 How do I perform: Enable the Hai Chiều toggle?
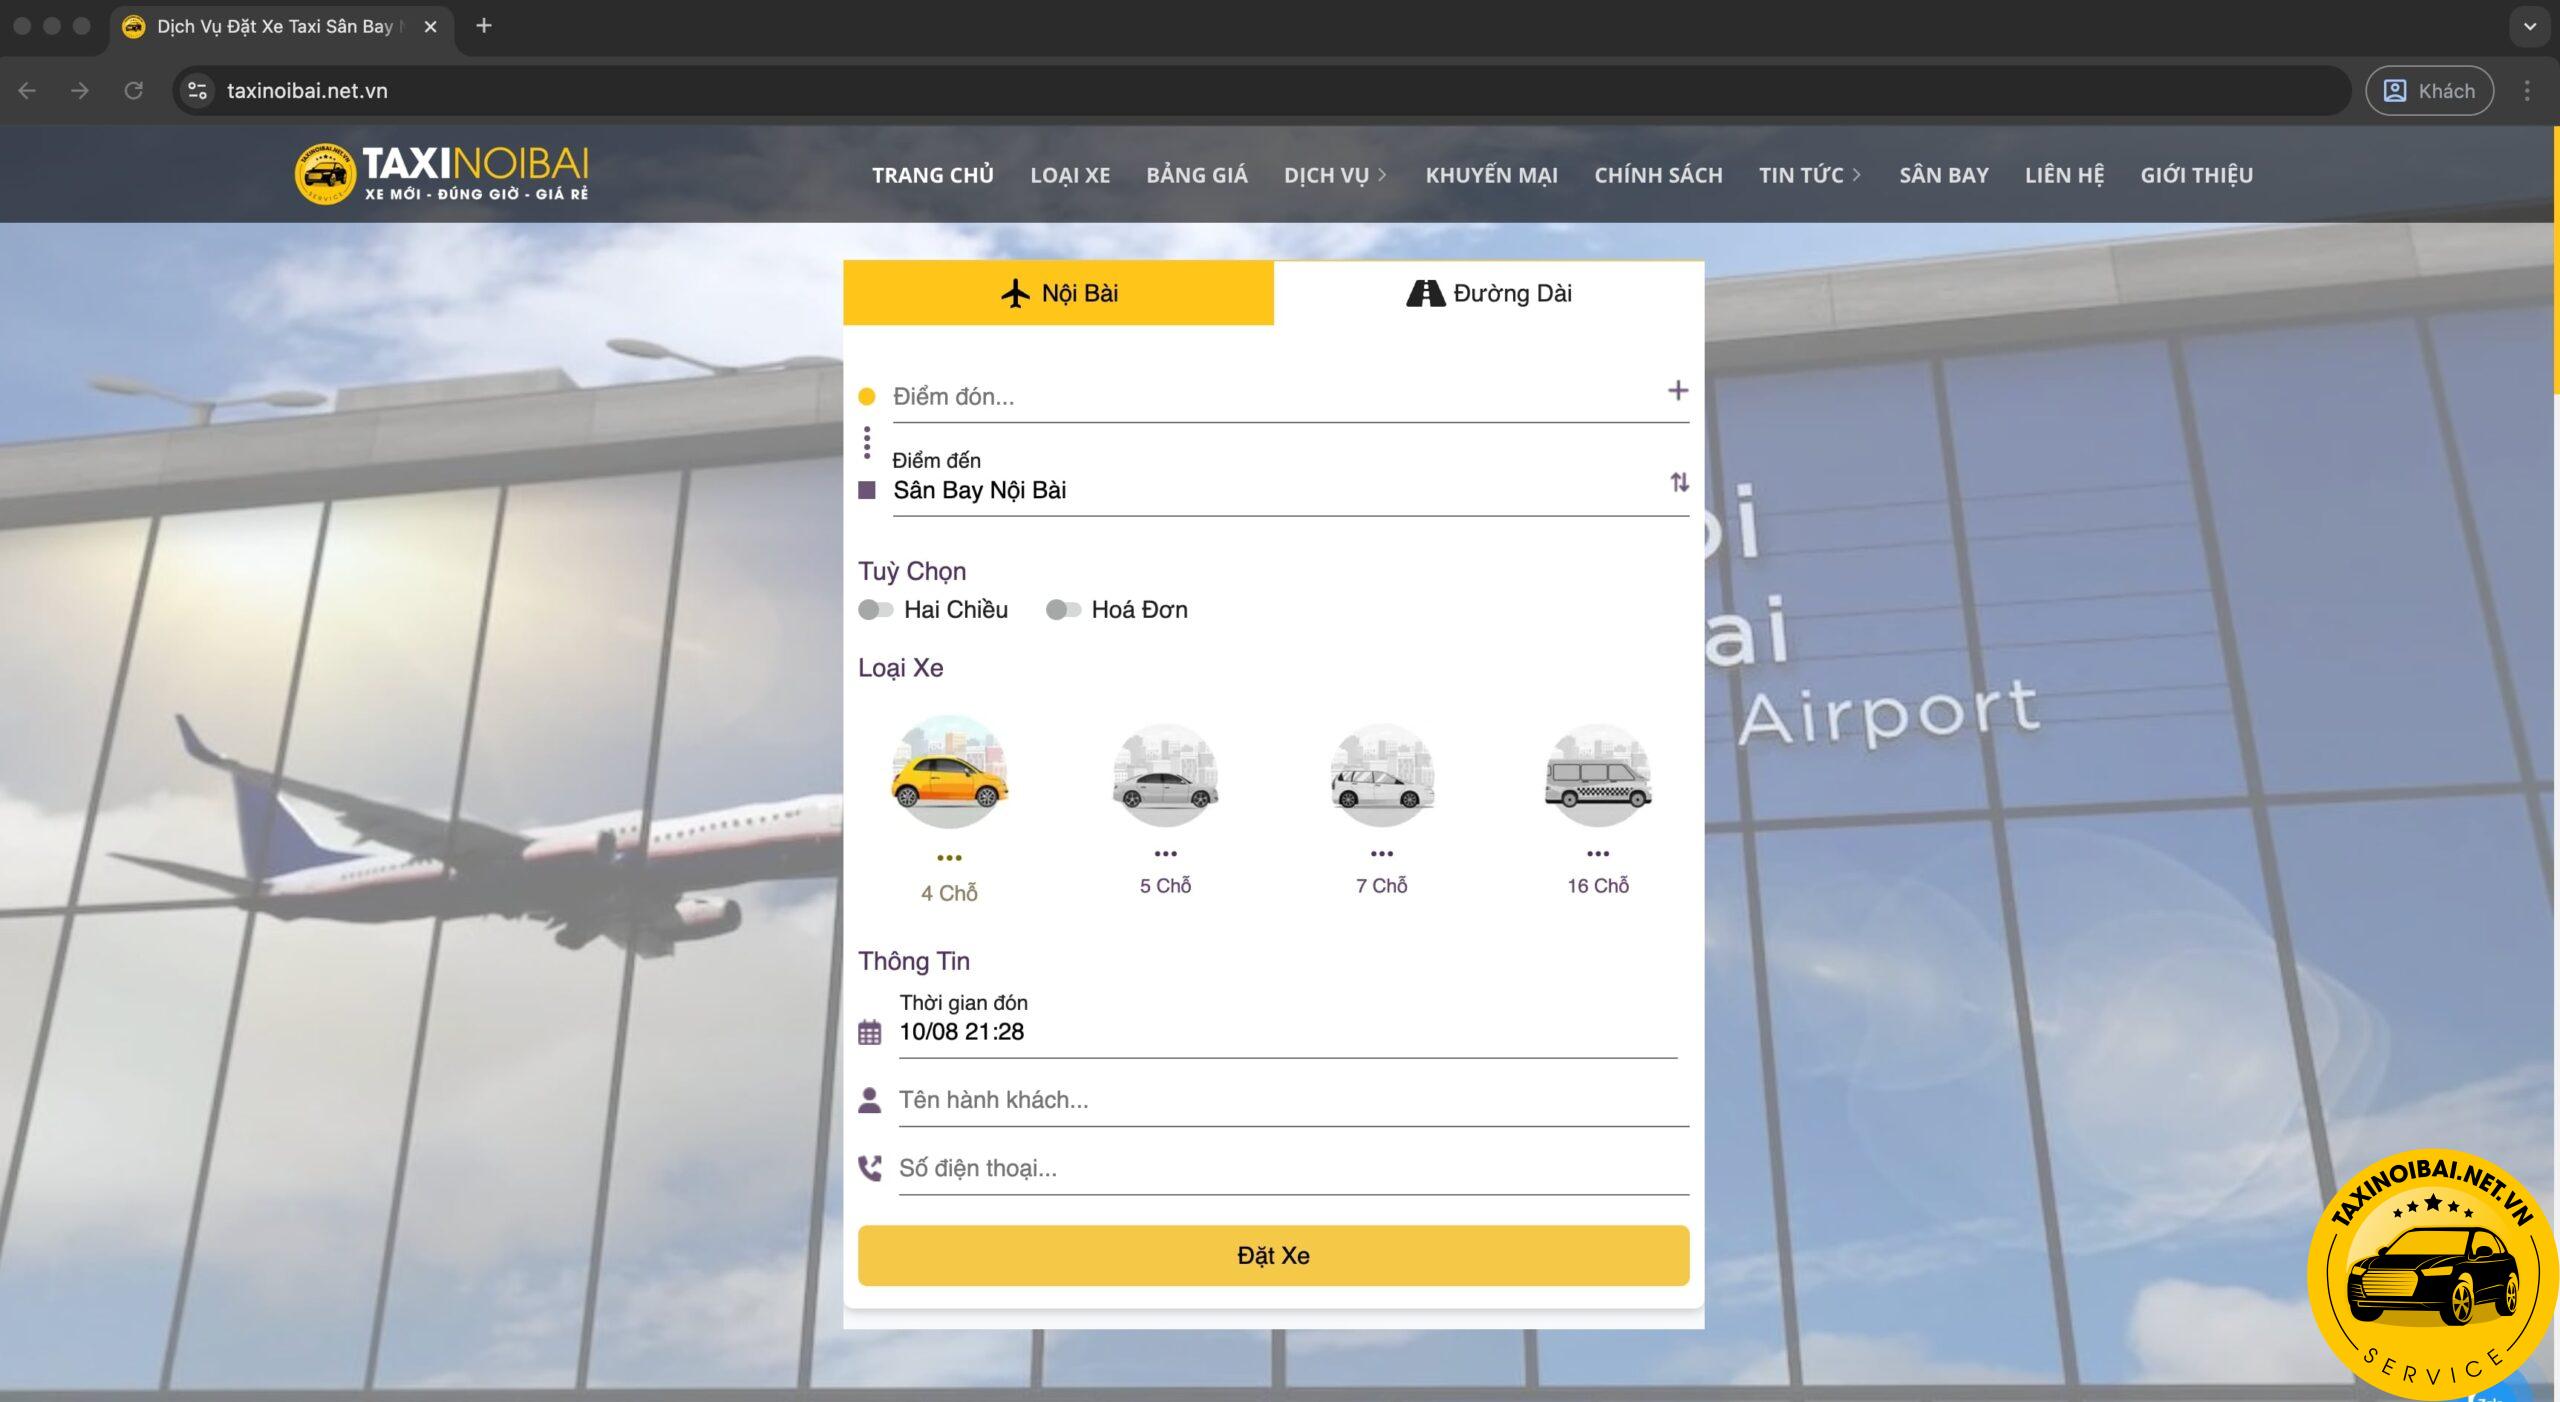tap(875, 610)
